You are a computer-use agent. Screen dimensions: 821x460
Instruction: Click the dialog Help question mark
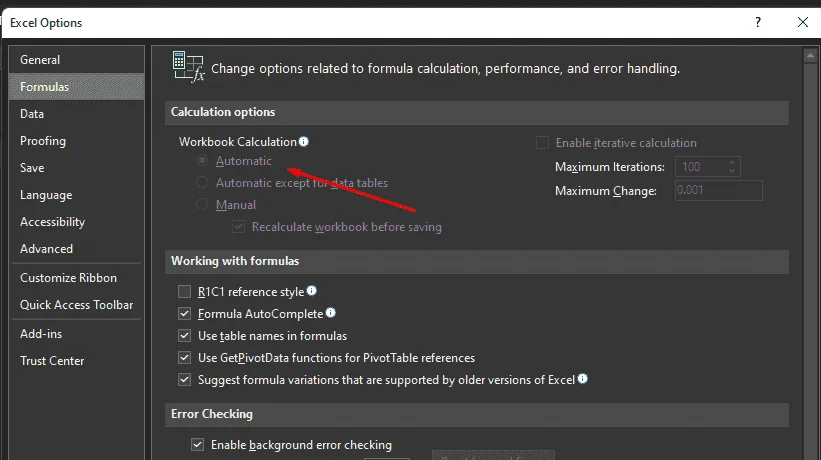point(758,22)
